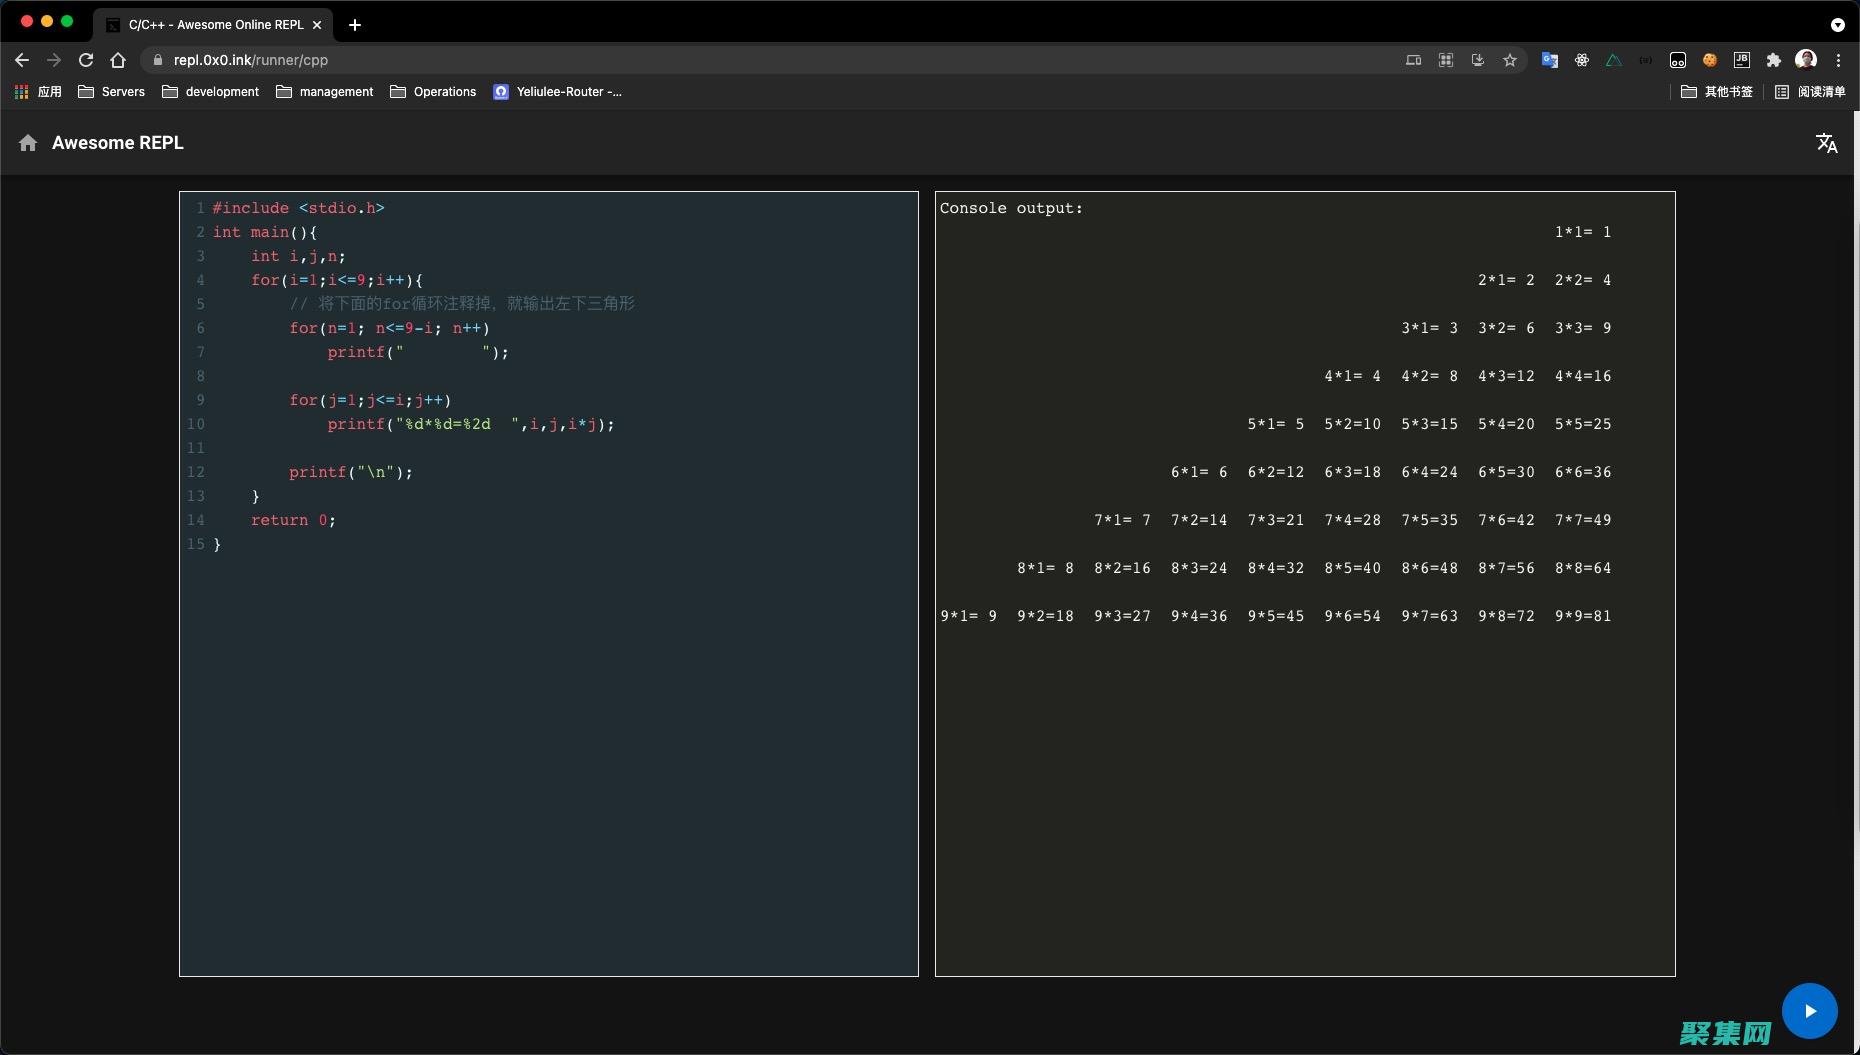Click the cookie manager extension icon
The image size is (1860, 1055).
1709,60
